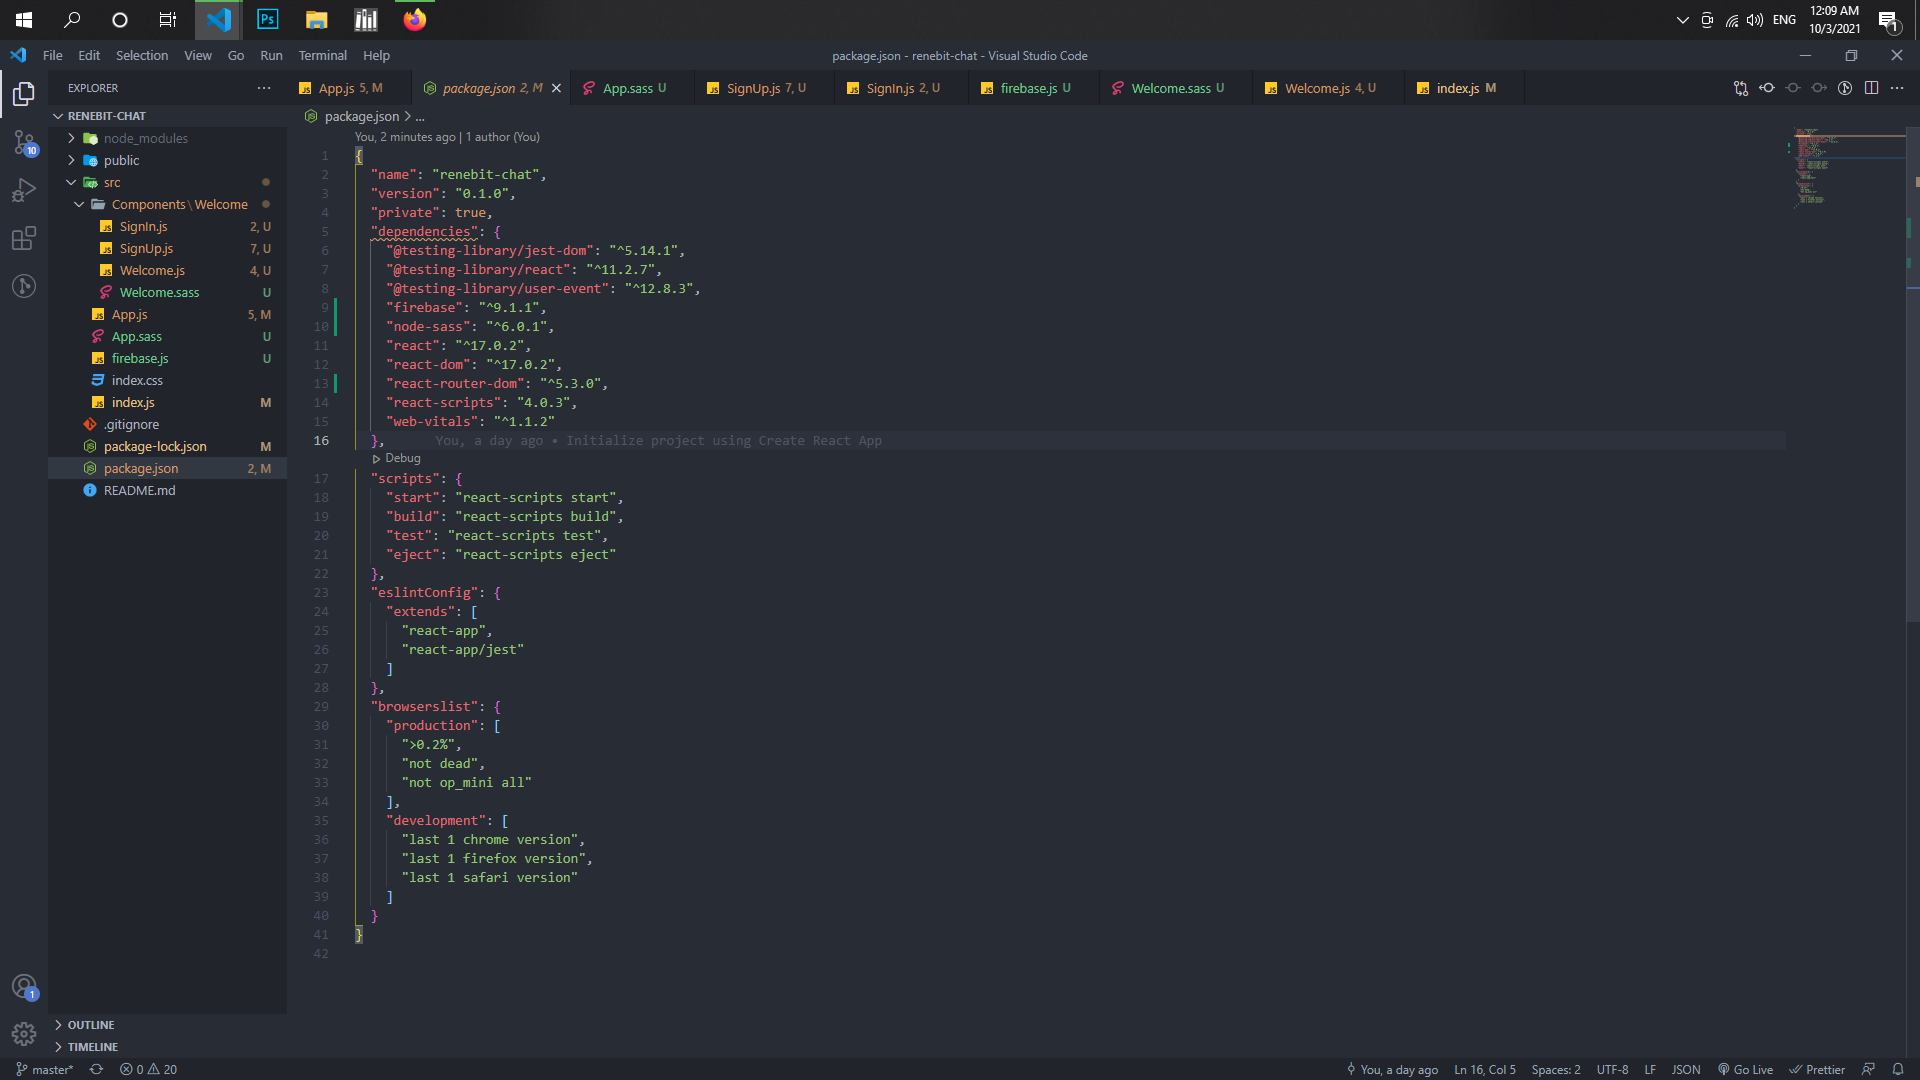Change UTF-8 file encoding
The height and width of the screenshot is (1080, 1920).
1612,1069
